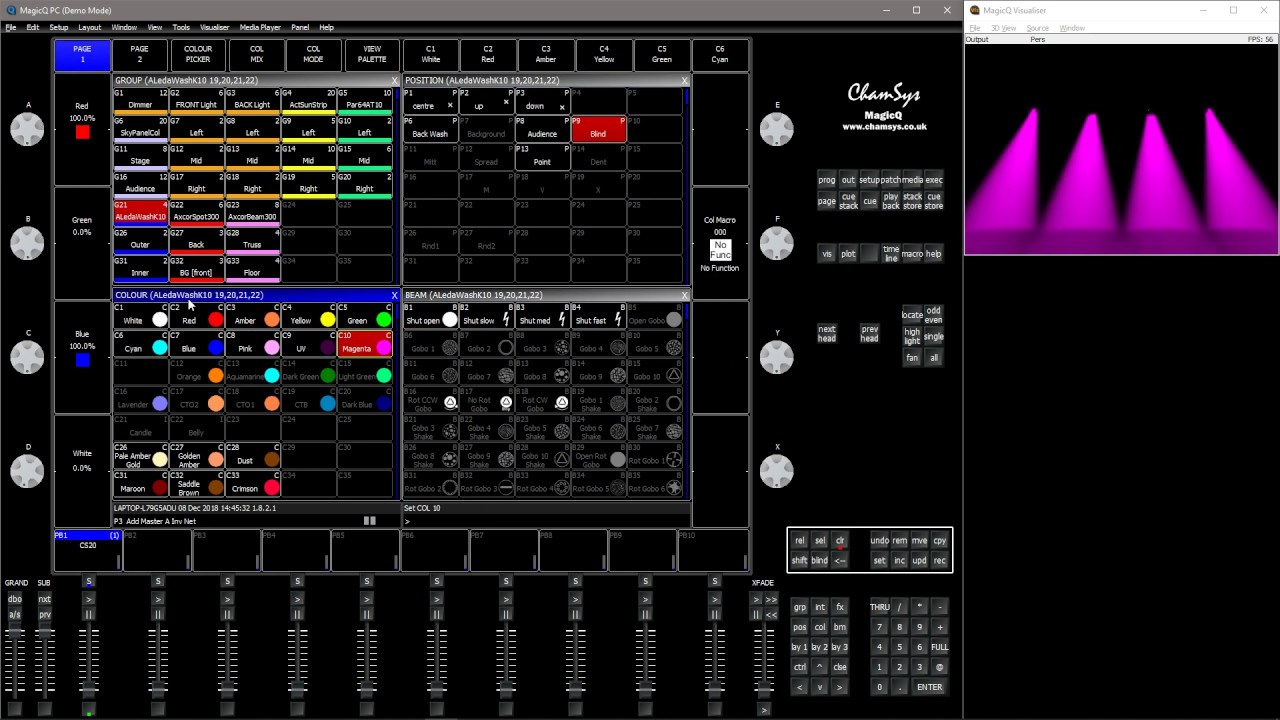Image resolution: width=1280 pixels, height=720 pixels.
Task: Select the Rot Gobo 6 palette
Action: click(655, 483)
